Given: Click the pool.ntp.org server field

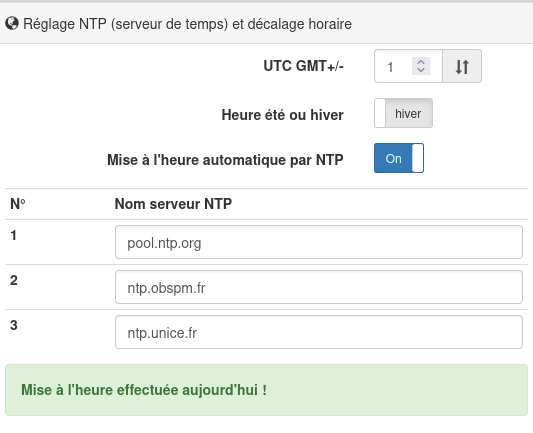Looking at the screenshot, I should coord(319,242).
